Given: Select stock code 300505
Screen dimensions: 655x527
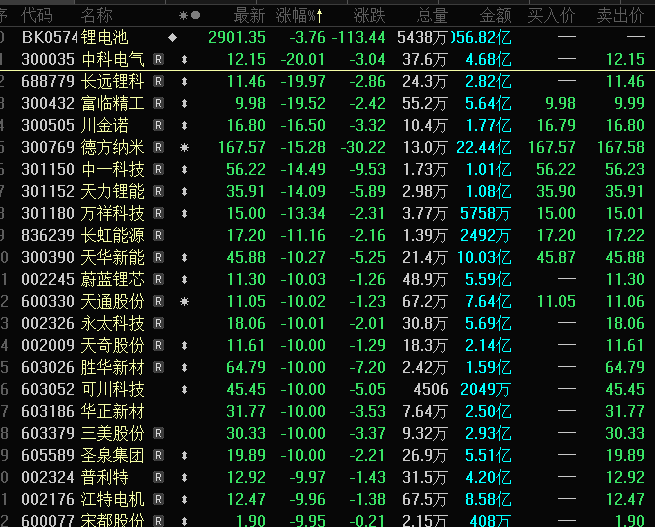Looking at the screenshot, I should point(48,125).
